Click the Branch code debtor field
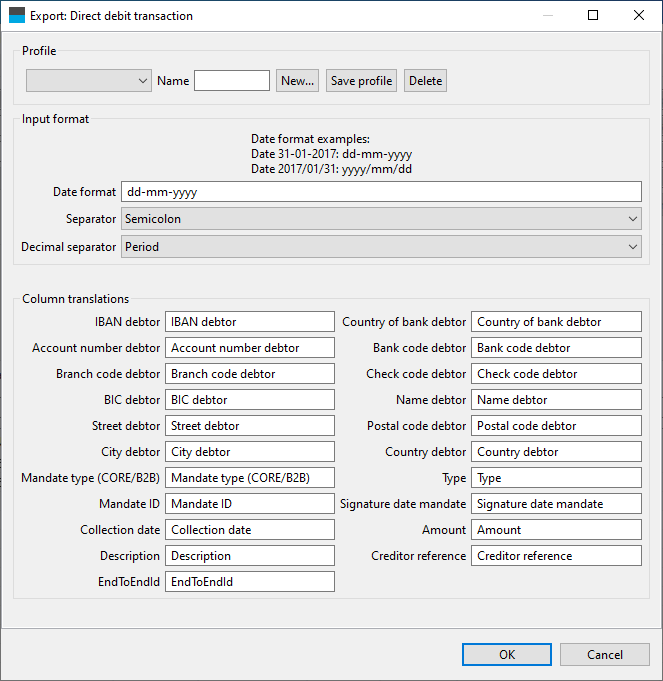 tap(250, 374)
